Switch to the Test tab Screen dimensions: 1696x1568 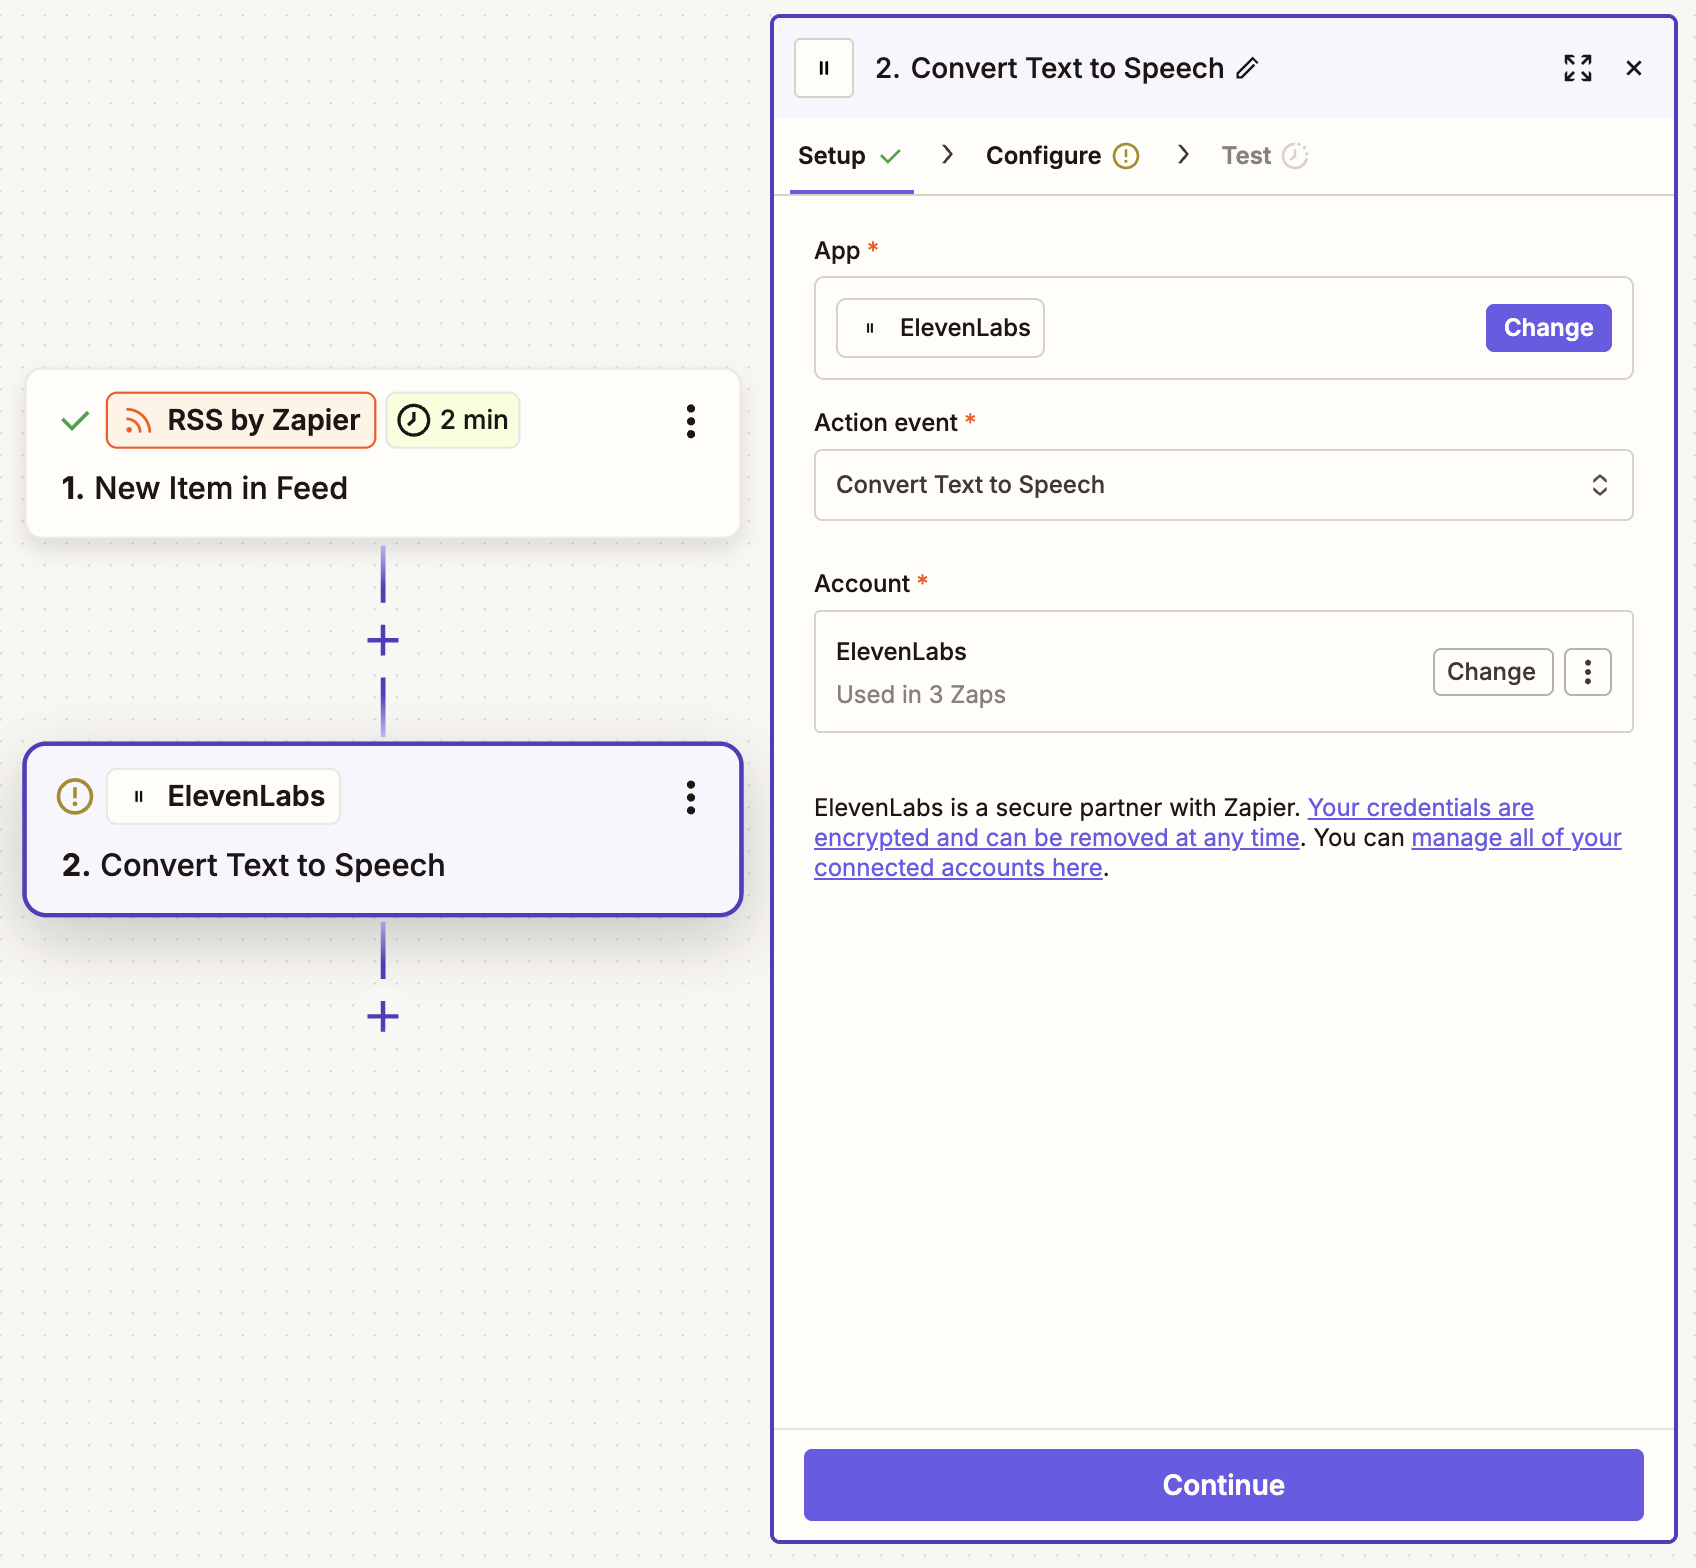(x=1245, y=155)
